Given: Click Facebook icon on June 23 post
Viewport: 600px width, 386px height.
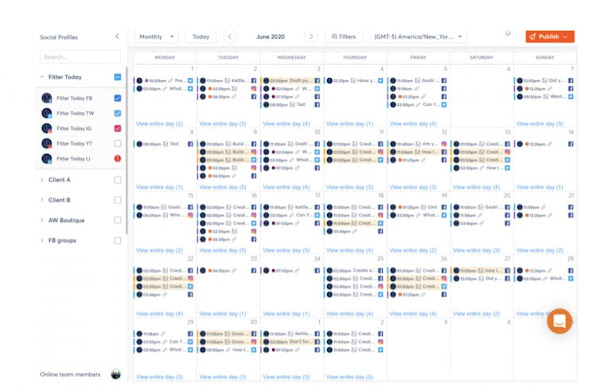Looking at the screenshot, I should pos(253,270).
